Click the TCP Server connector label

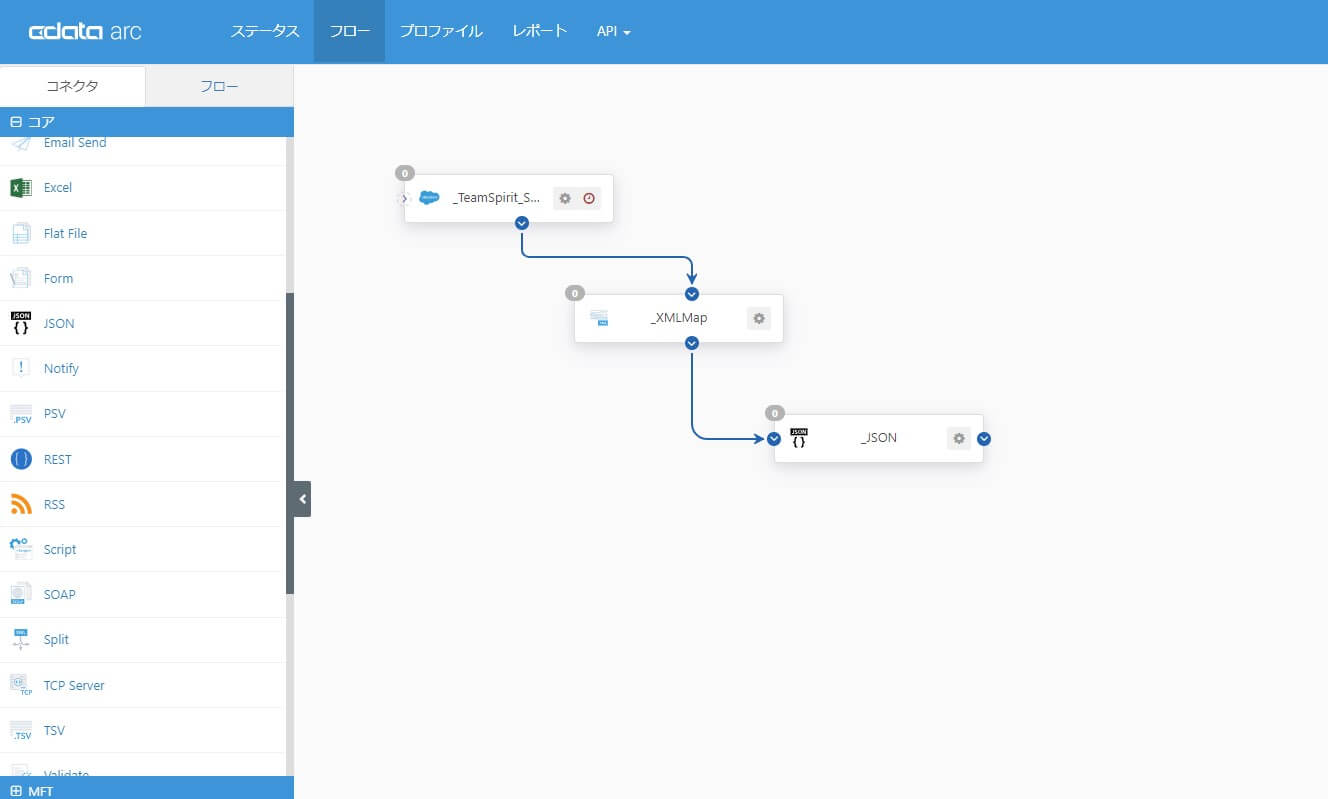pos(74,685)
